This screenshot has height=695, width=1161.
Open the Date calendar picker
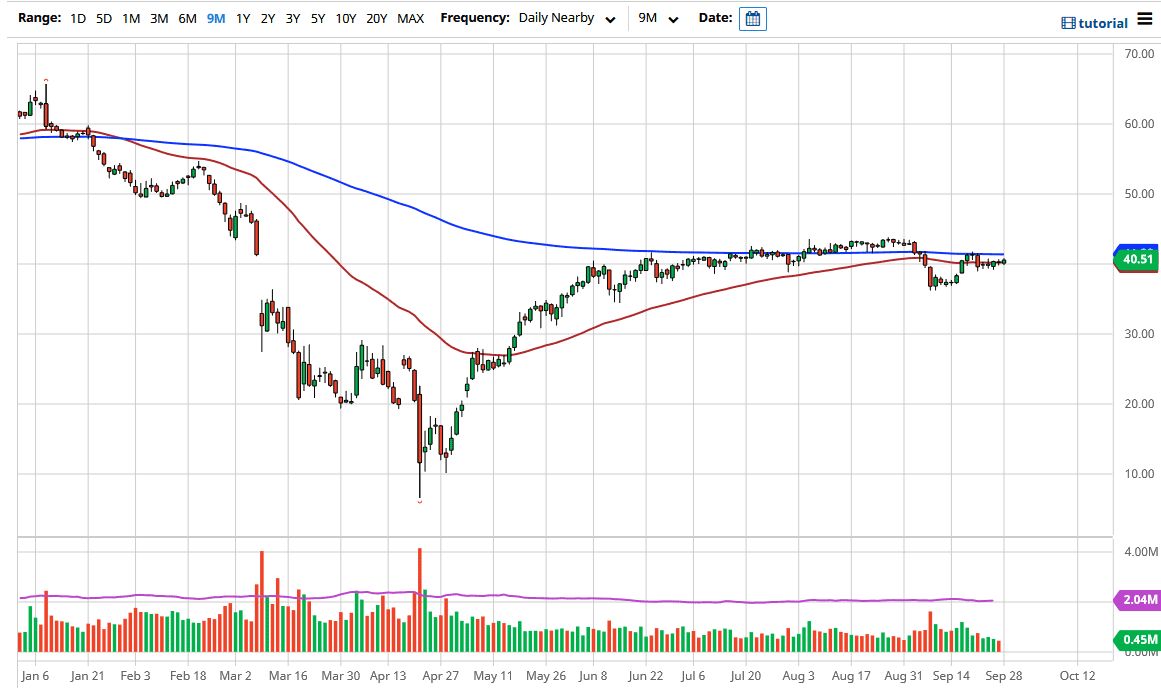(752, 18)
